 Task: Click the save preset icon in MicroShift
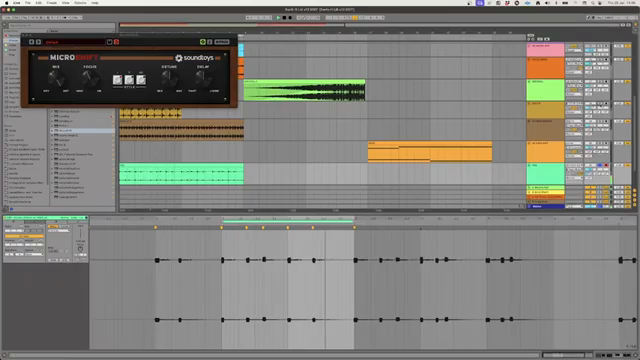click(109, 42)
